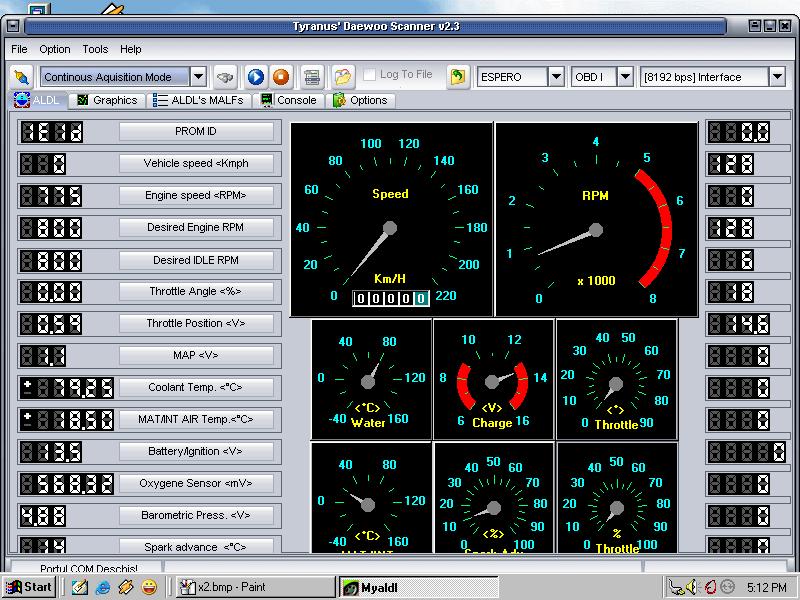800x600 pixels.
Task: Click the connect plug icon in toolbar
Action: 227,76
